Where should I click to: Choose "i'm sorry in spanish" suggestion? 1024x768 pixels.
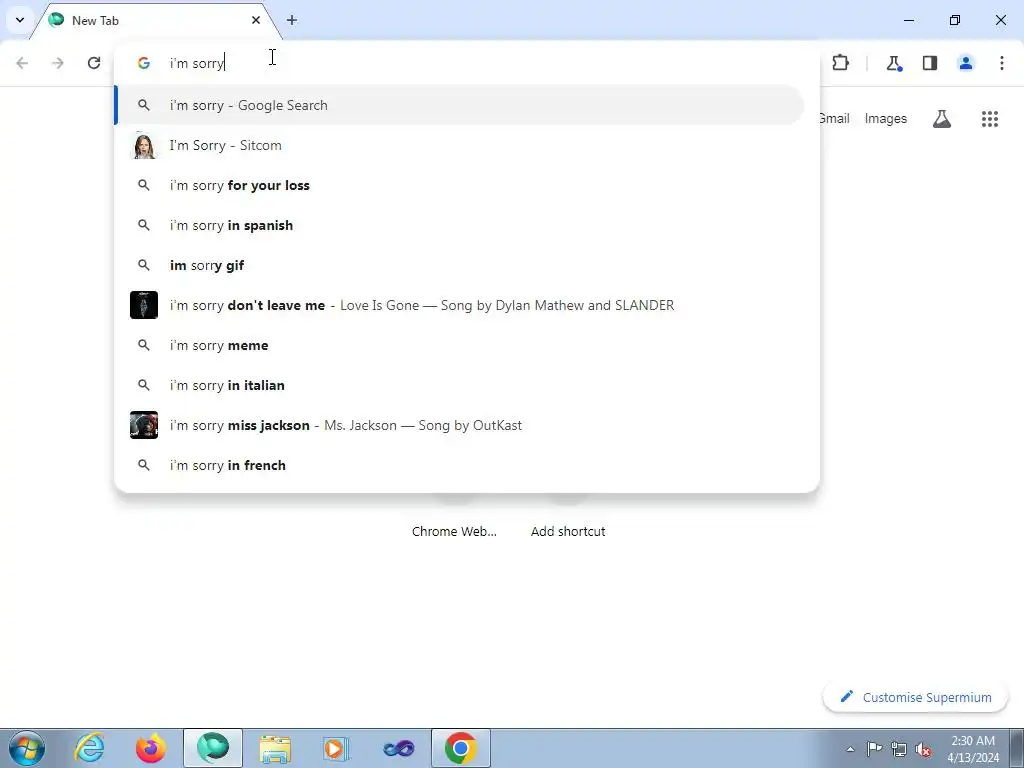pos(459,225)
